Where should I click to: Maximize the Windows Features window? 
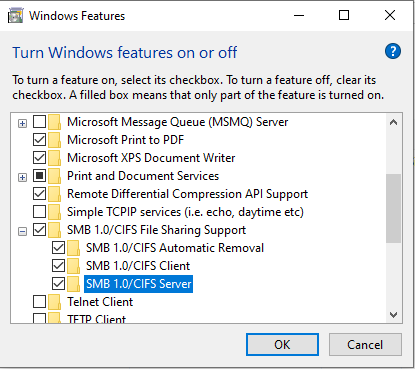click(x=344, y=15)
